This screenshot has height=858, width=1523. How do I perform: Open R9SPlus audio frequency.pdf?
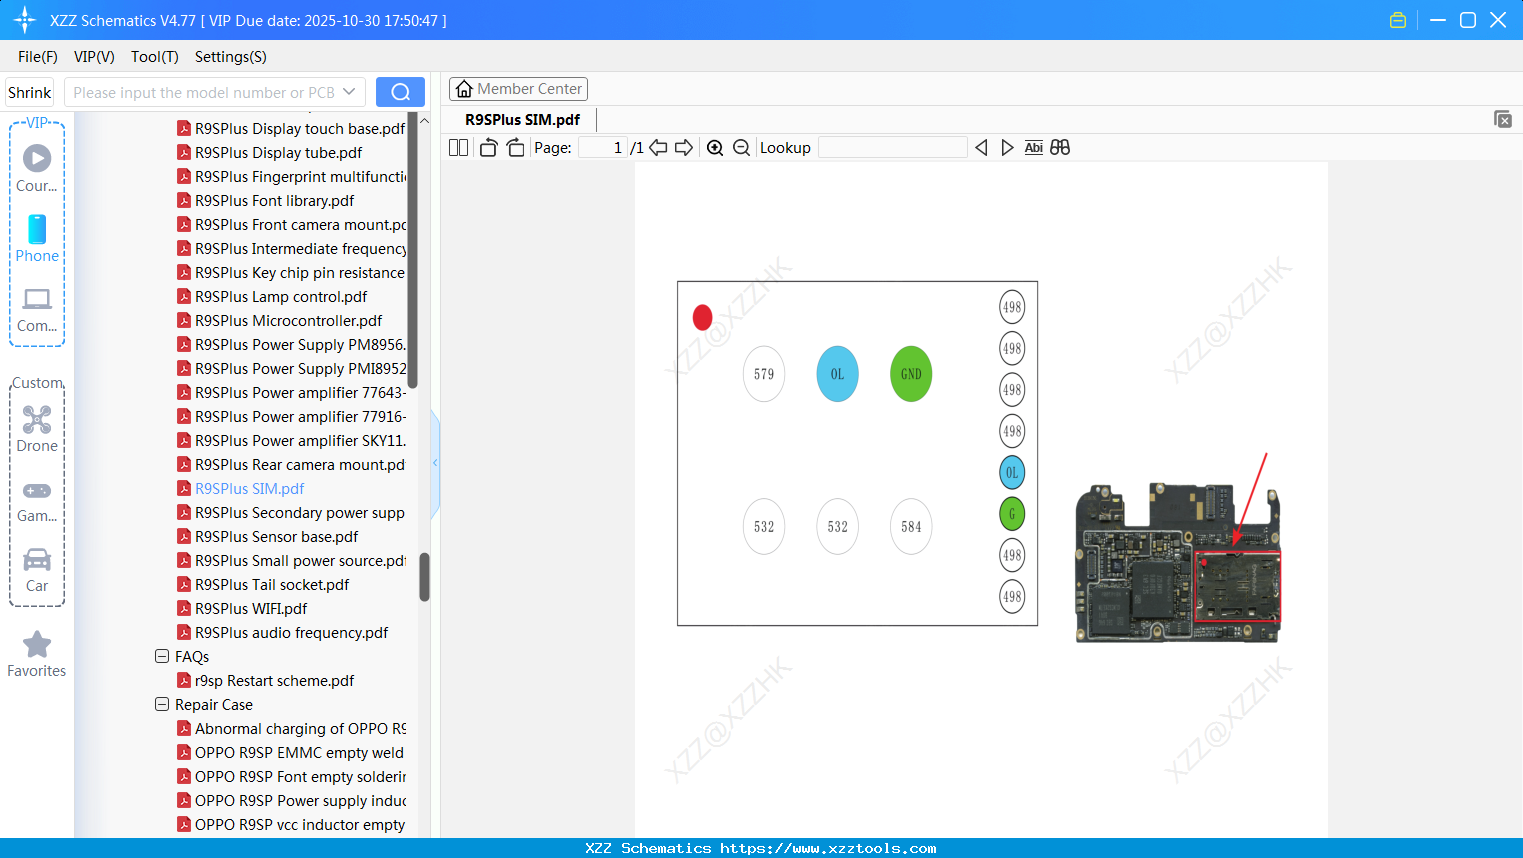click(291, 632)
